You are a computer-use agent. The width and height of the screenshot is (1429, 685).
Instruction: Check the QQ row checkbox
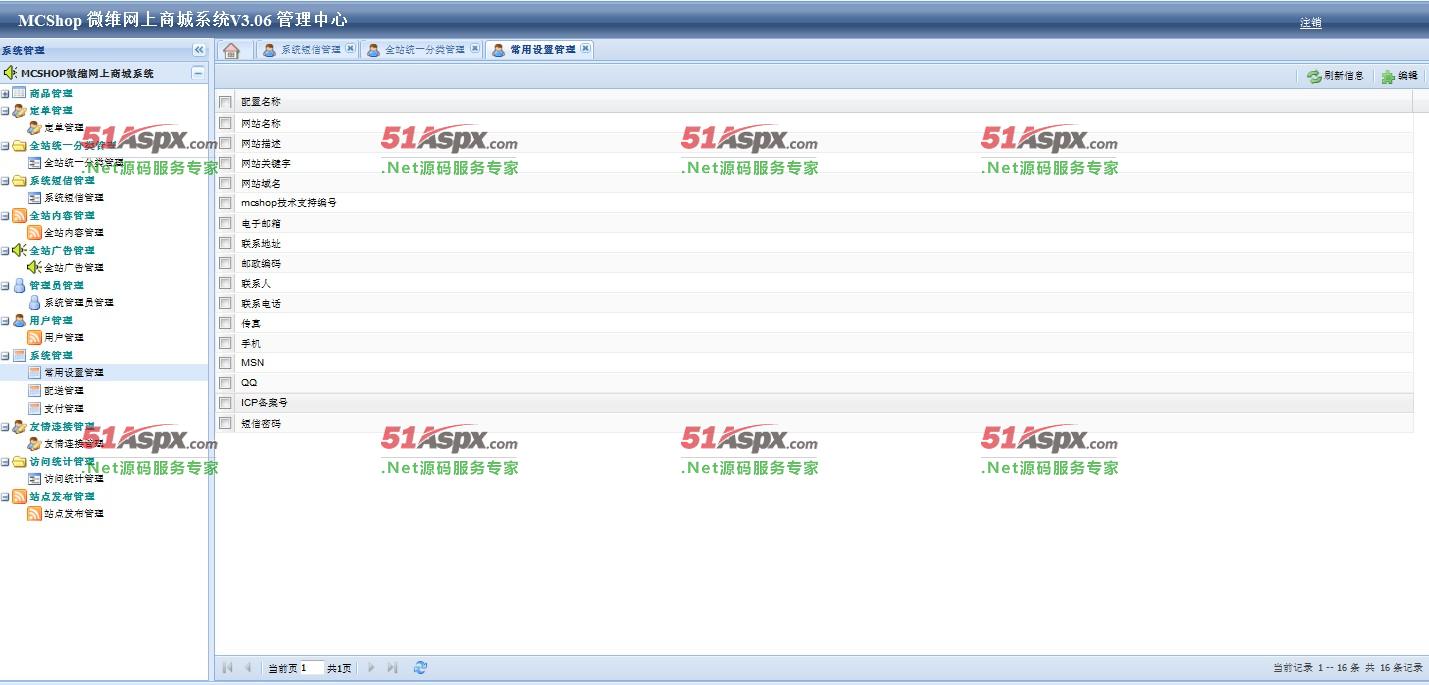(225, 383)
